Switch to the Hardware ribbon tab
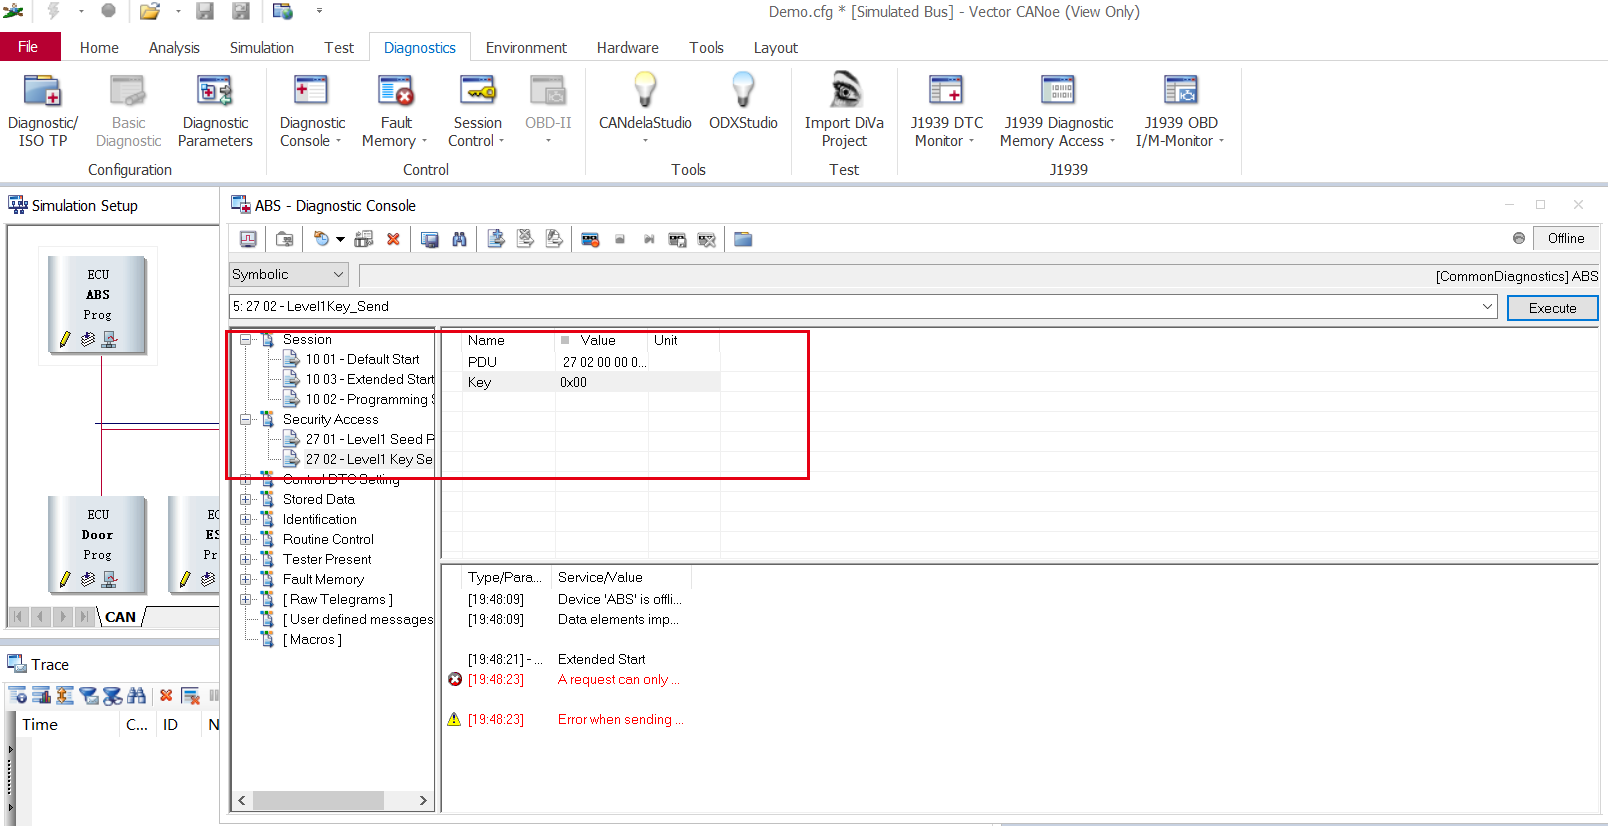This screenshot has width=1608, height=826. tap(628, 48)
